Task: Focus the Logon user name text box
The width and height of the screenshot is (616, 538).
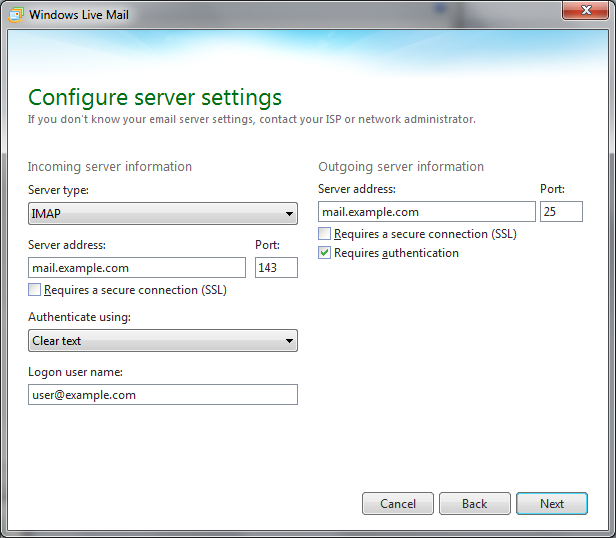Action: (x=163, y=395)
